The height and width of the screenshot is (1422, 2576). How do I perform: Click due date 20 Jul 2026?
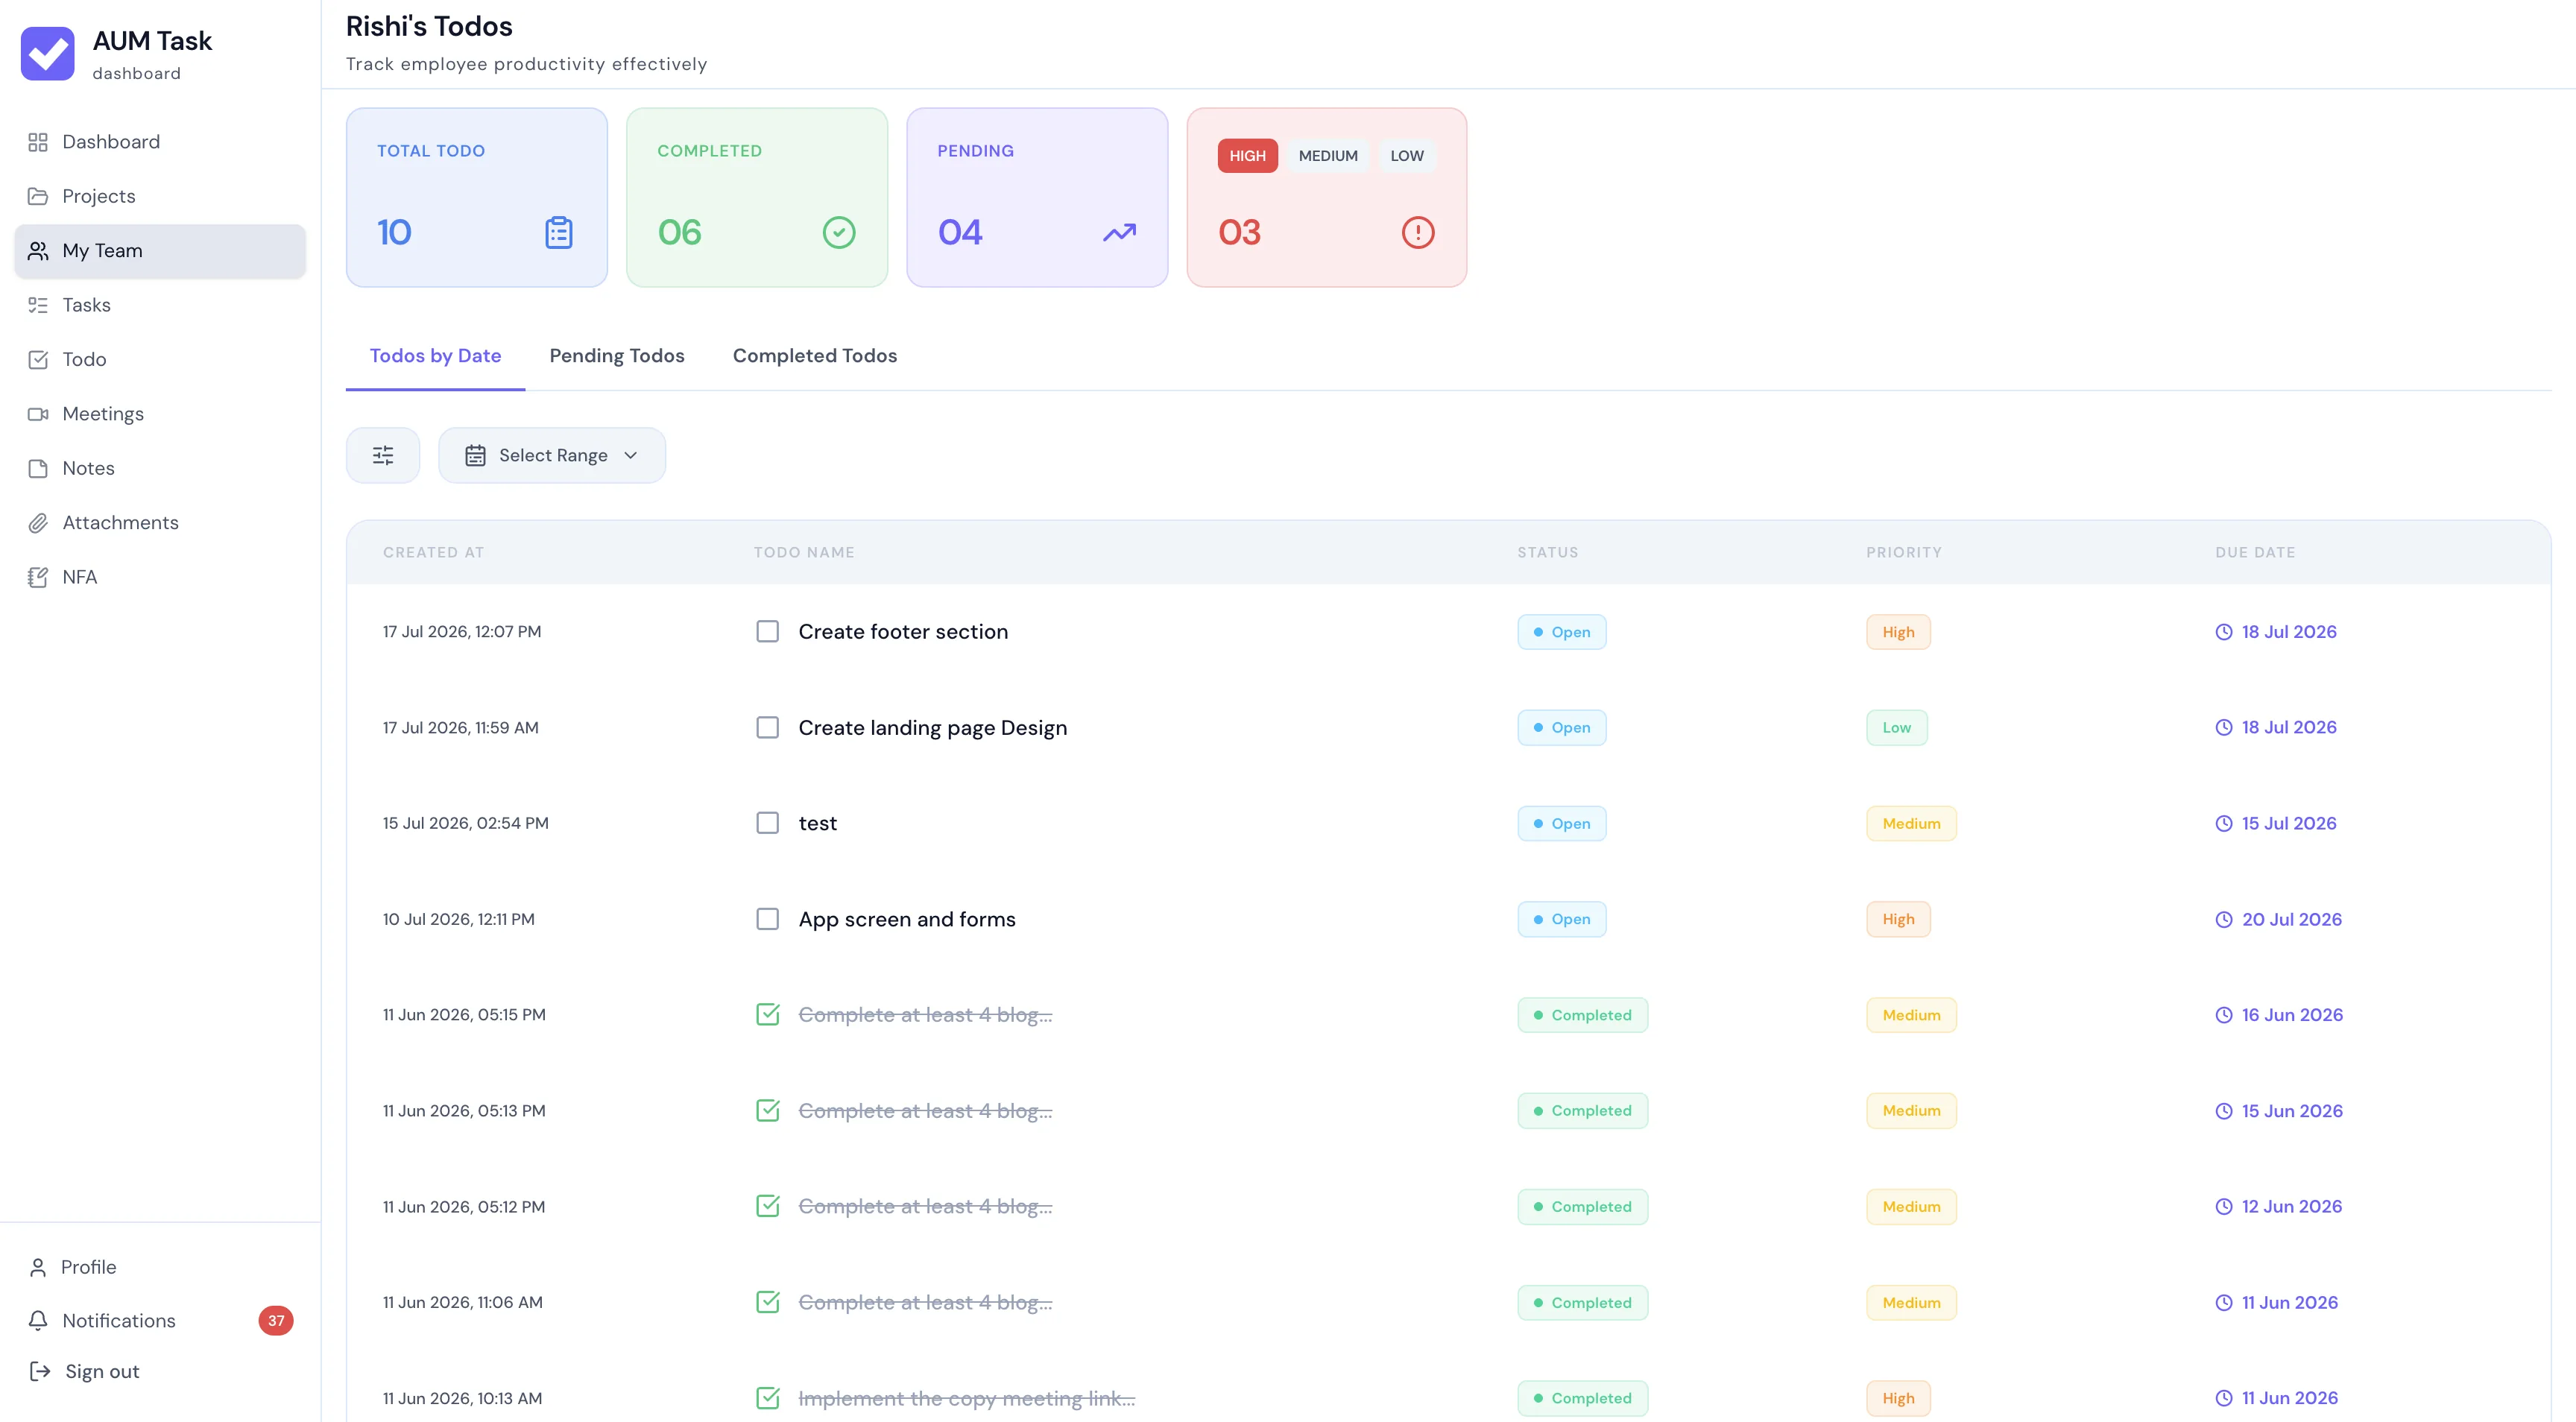pos(2278,919)
